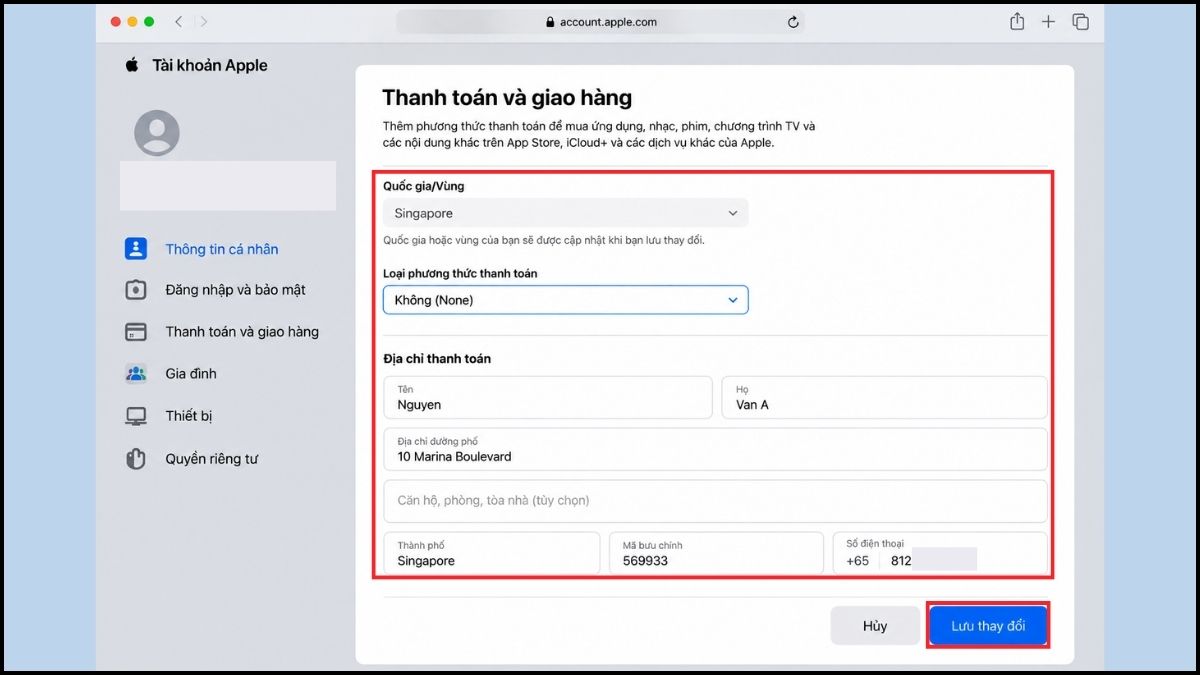1200x675 pixels.
Task: Click the Địa chỉ thanh toán label
Action: (437, 358)
